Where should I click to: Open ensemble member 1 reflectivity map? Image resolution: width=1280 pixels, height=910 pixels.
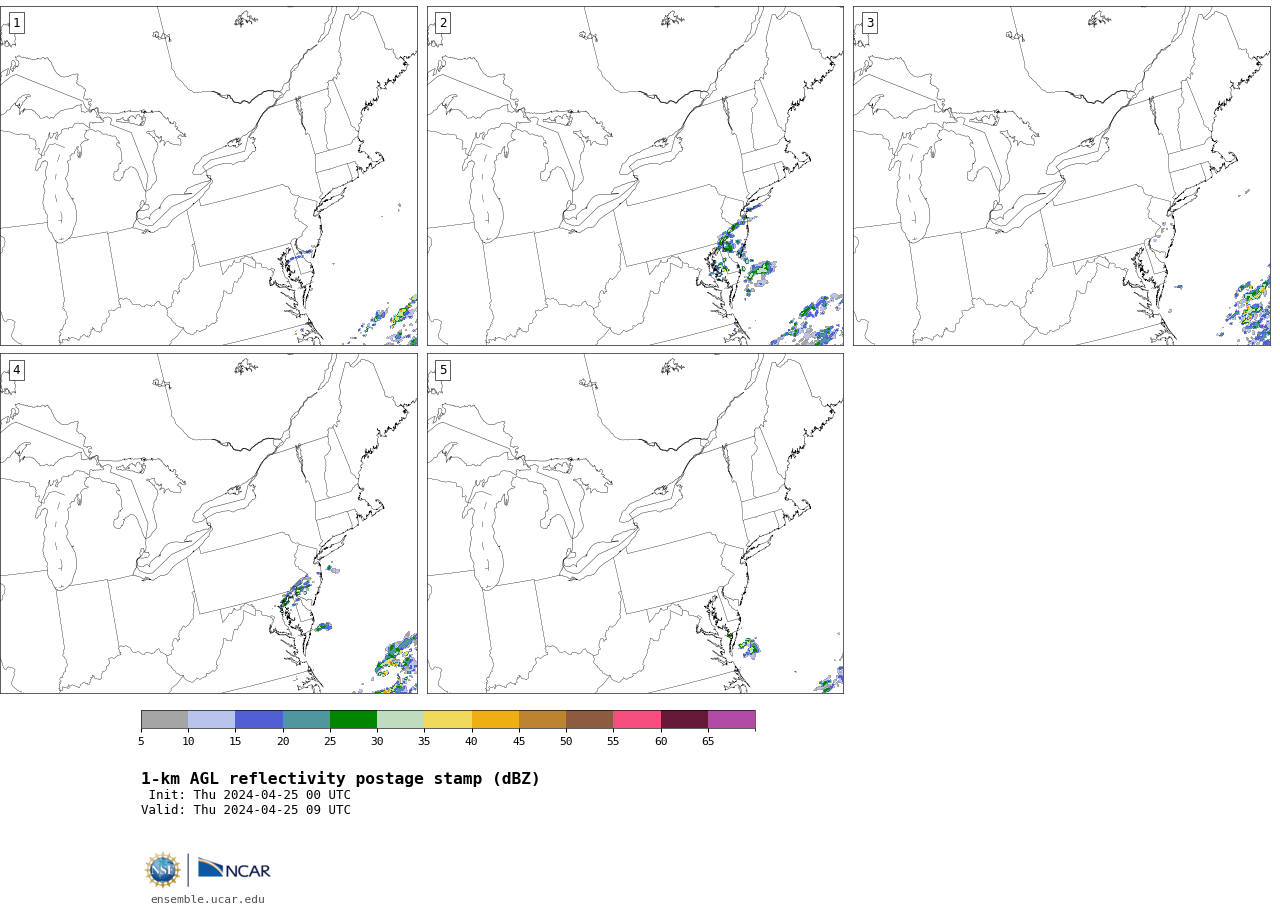coord(209,176)
